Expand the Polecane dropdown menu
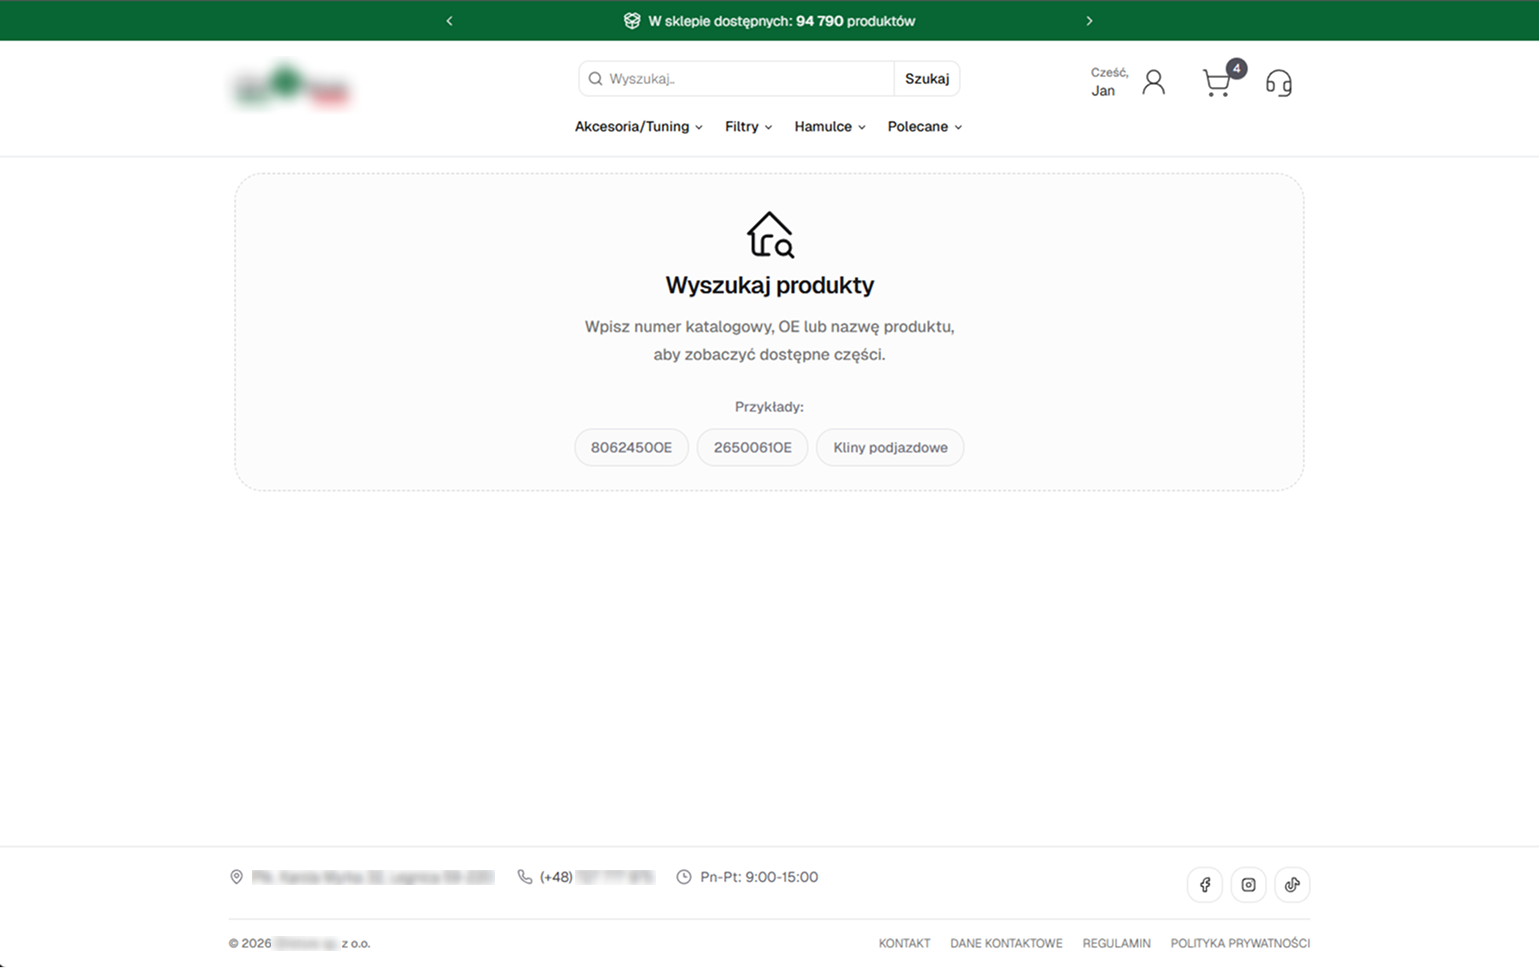 924,127
